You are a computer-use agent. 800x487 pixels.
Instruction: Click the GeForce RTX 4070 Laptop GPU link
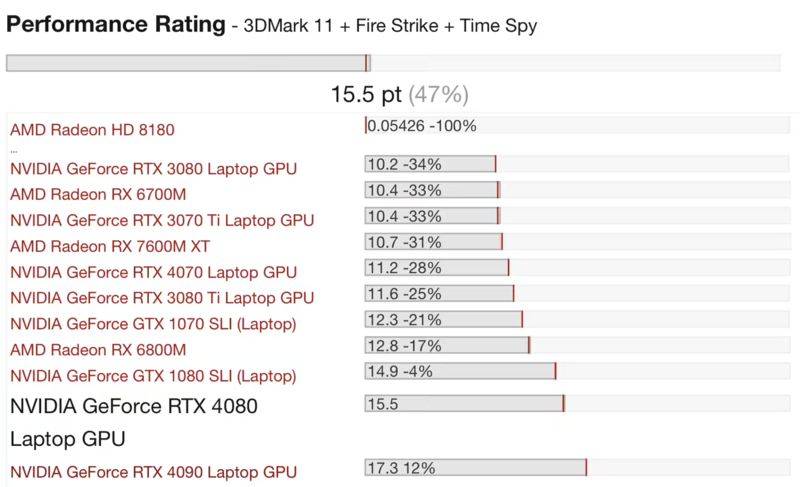click(153, 272)
